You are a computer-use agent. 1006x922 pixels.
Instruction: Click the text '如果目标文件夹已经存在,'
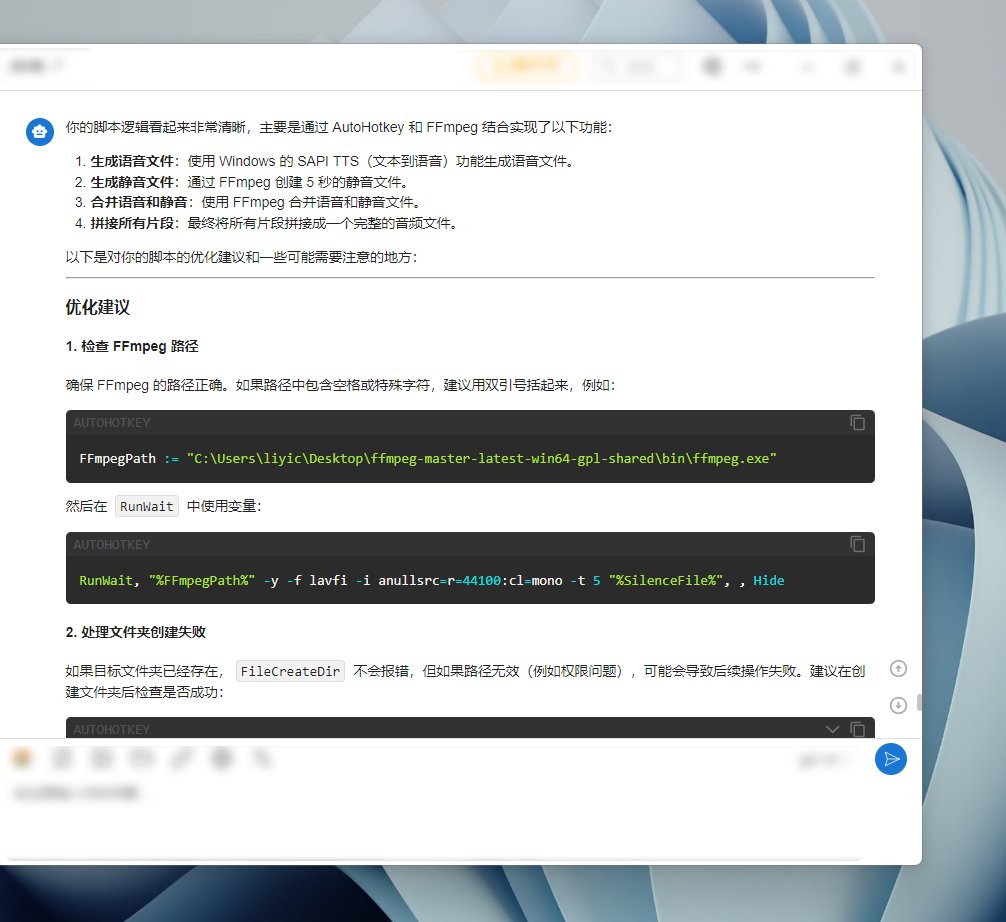point(144,671)
